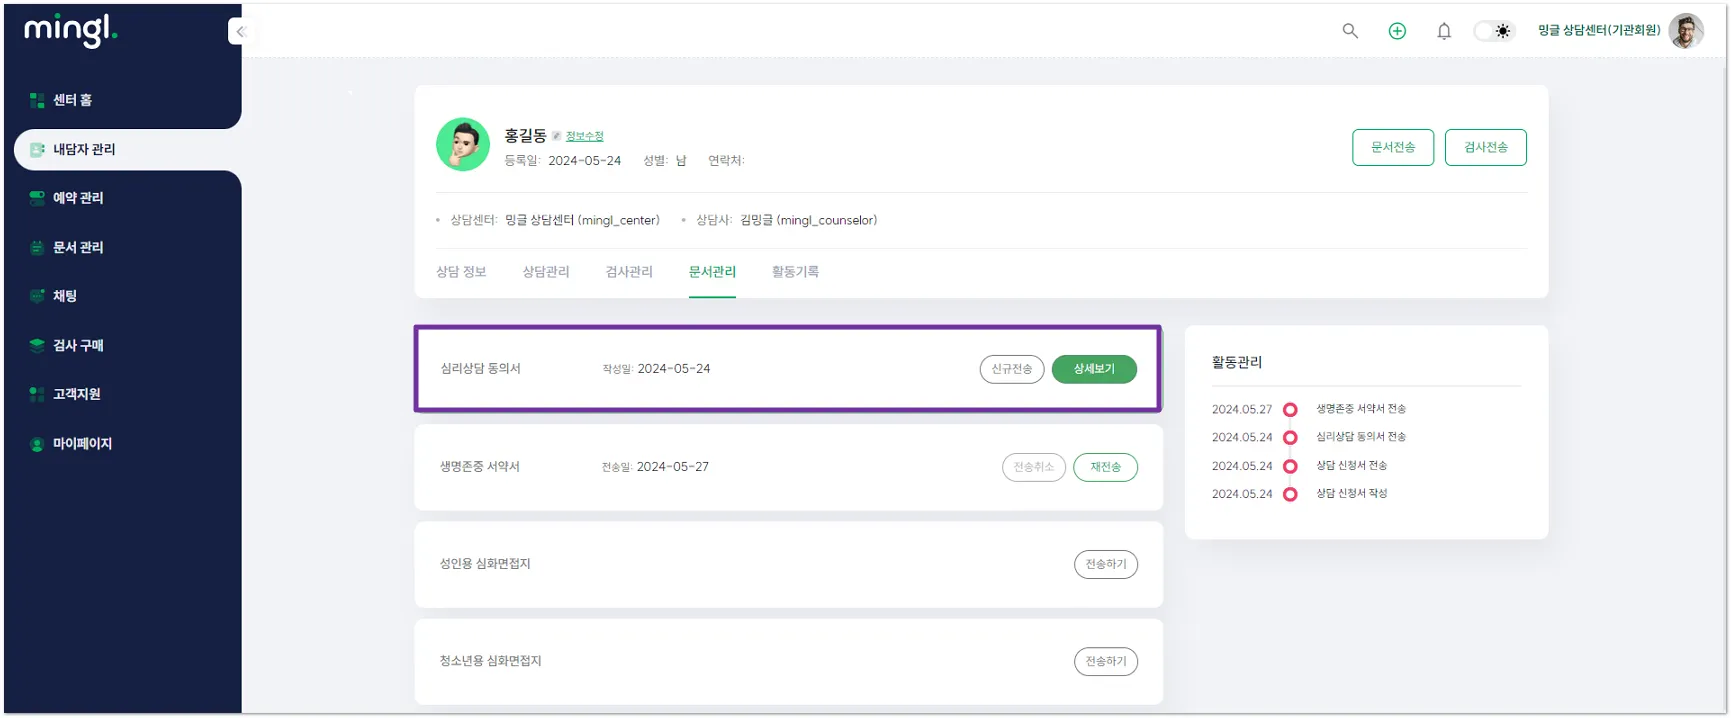Toggle the light/dark mode switch
This screenshot has height=718, width=1731.
pyautogui.click(x=1494, y=31)
